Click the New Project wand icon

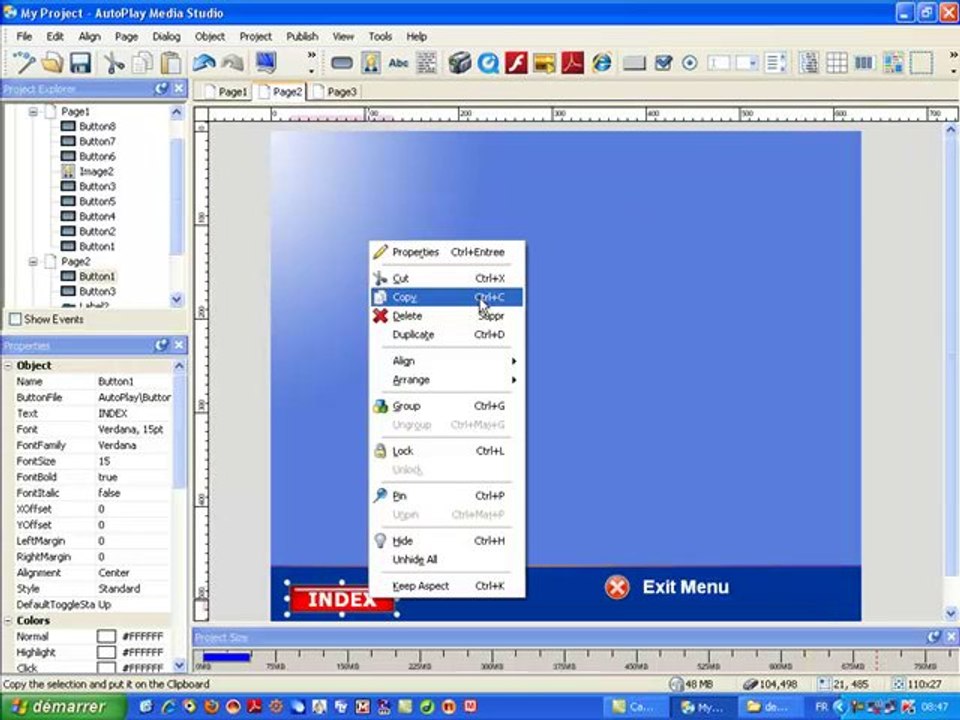[24, 62]
